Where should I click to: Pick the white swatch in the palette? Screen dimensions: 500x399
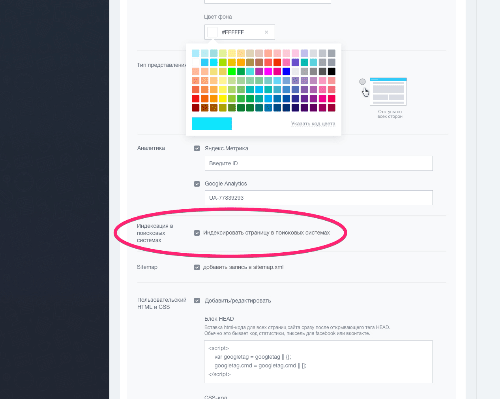tap(196, 62)
